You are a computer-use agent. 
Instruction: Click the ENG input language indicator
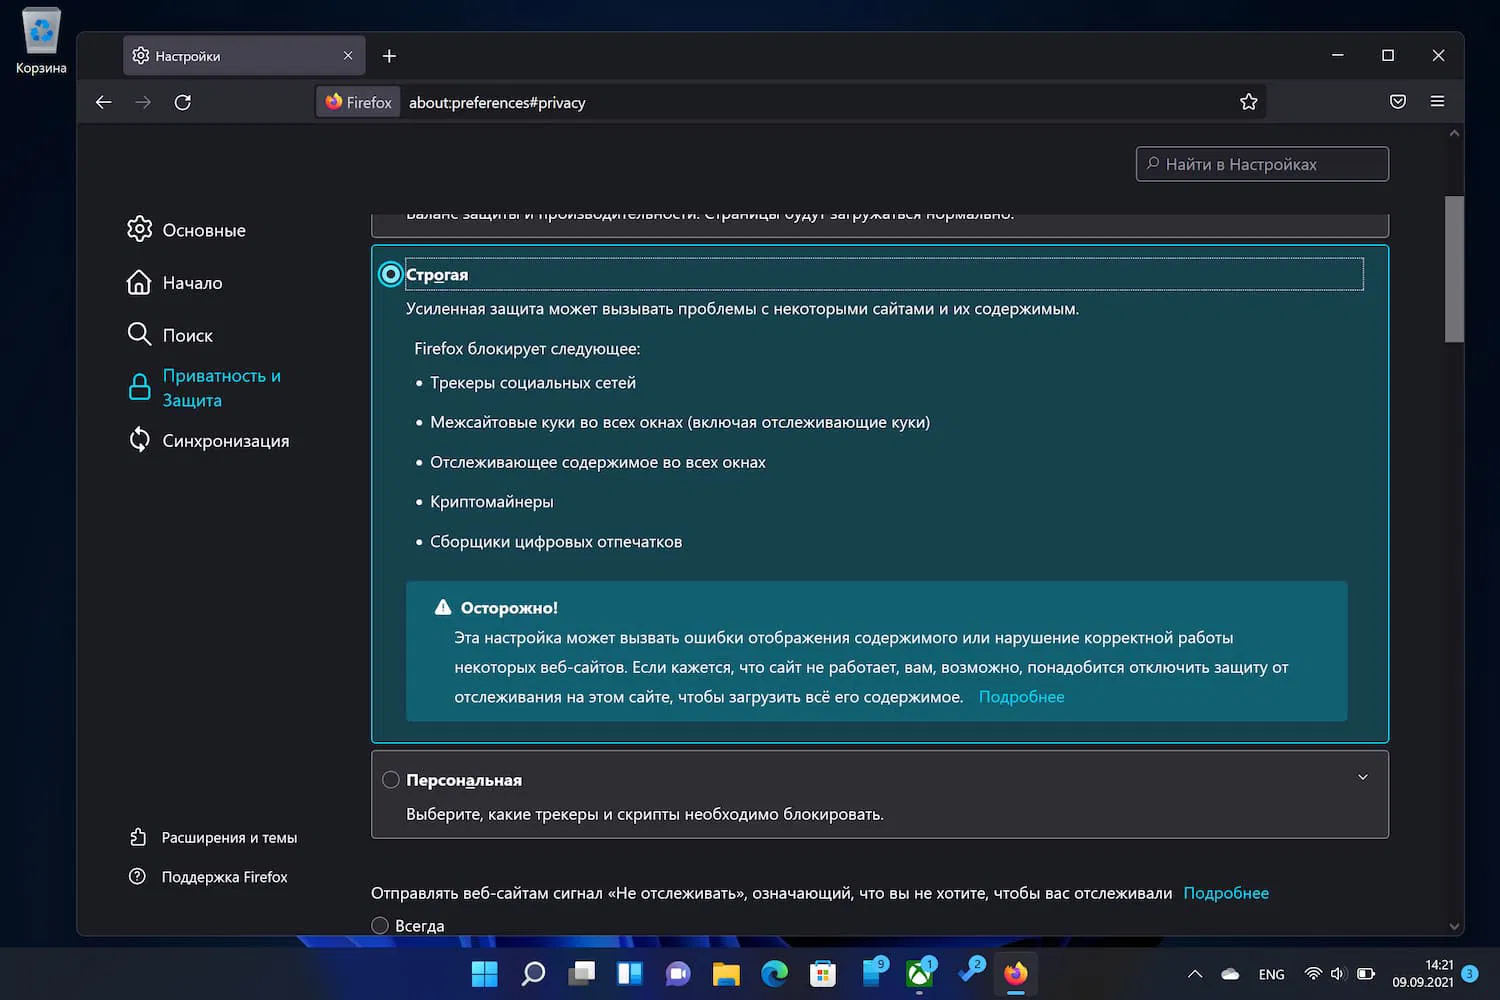1272,974
